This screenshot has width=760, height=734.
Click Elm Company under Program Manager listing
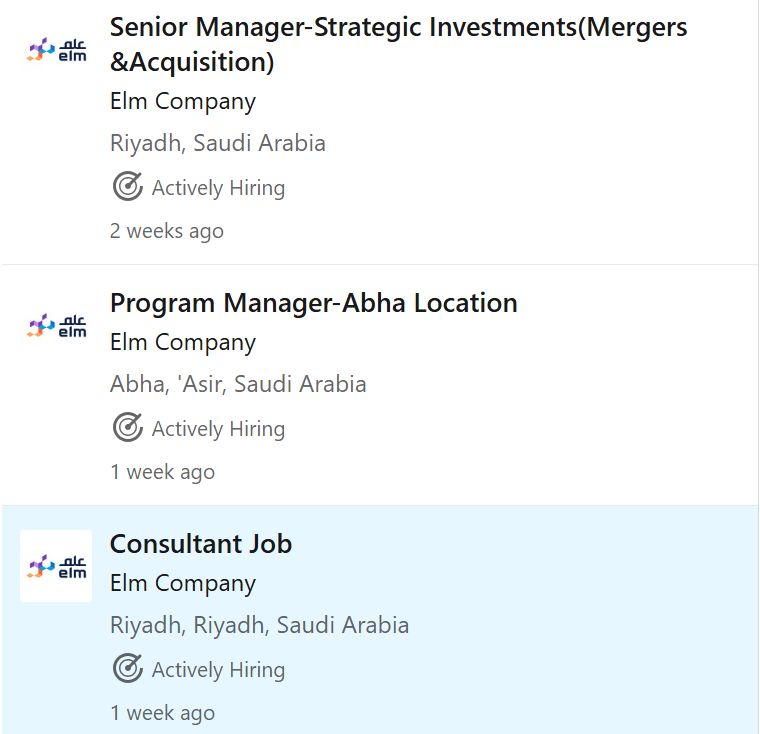183,343
